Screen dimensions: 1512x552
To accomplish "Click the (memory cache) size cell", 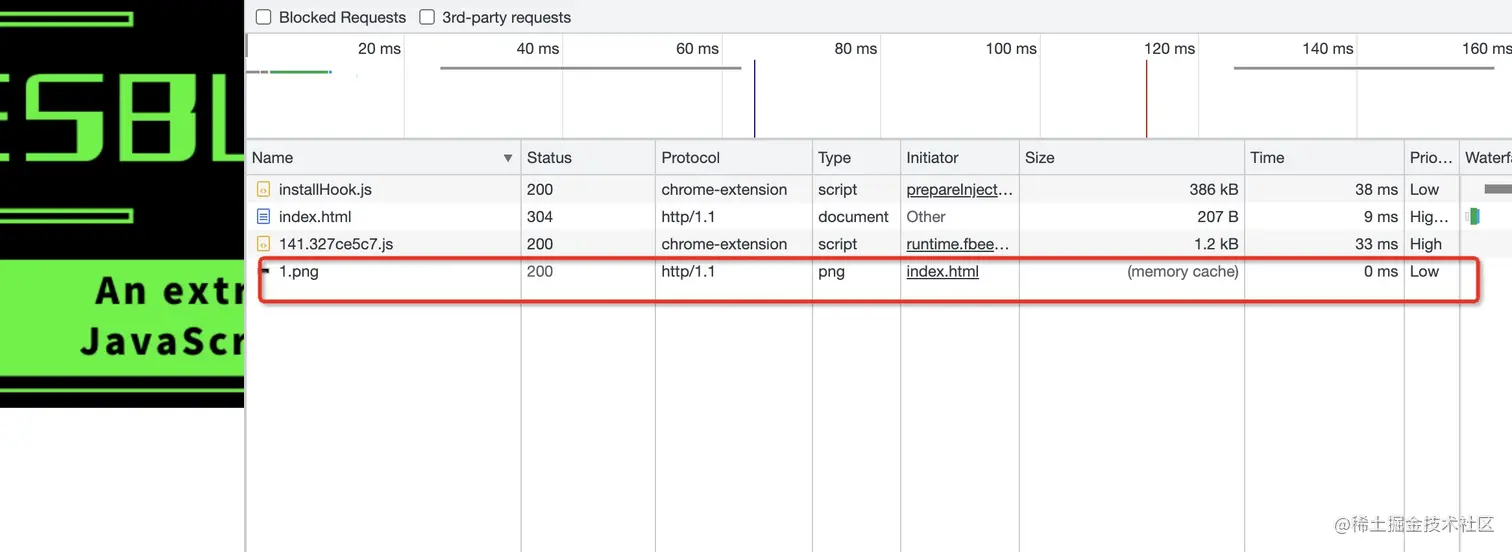I will coord(1183,271).
